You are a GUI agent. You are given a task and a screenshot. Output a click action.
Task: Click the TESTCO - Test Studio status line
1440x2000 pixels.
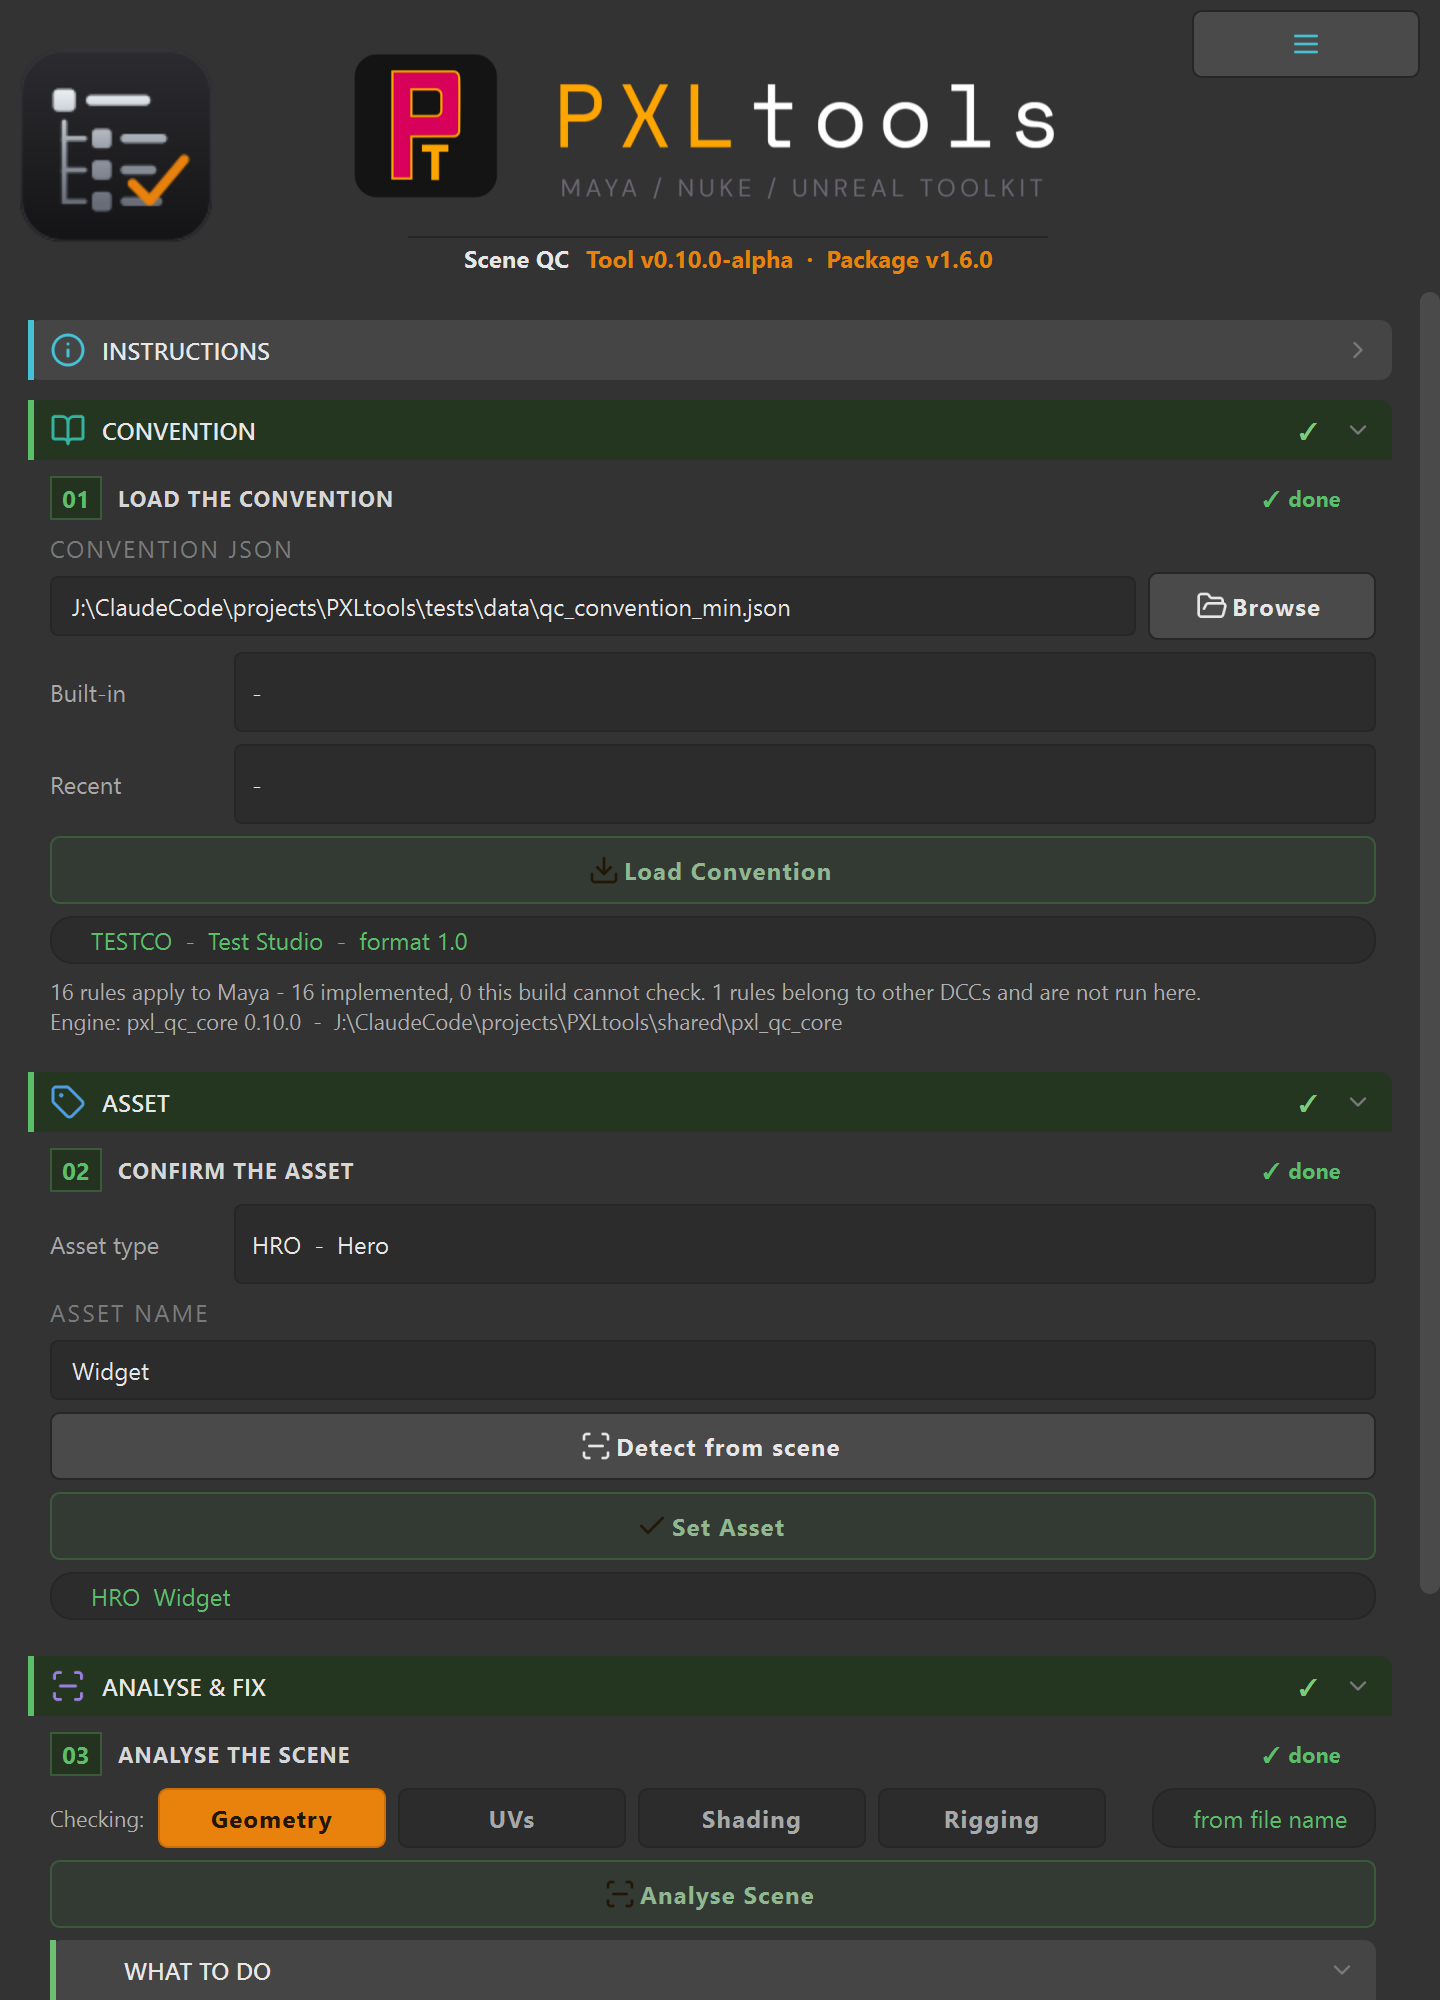click(713, 941)
